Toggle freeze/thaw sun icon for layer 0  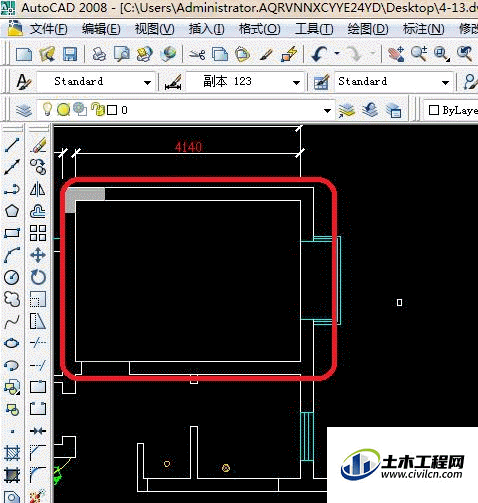pyautogui.click(x=63, y=110)
